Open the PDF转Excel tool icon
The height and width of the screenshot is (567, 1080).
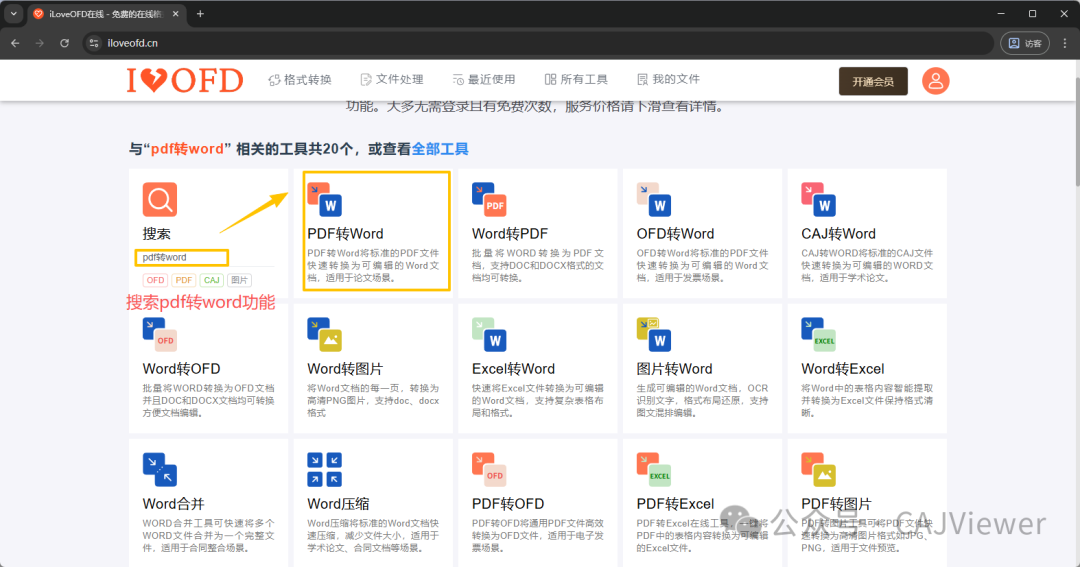pyautogui.click(x=654, y=470)
